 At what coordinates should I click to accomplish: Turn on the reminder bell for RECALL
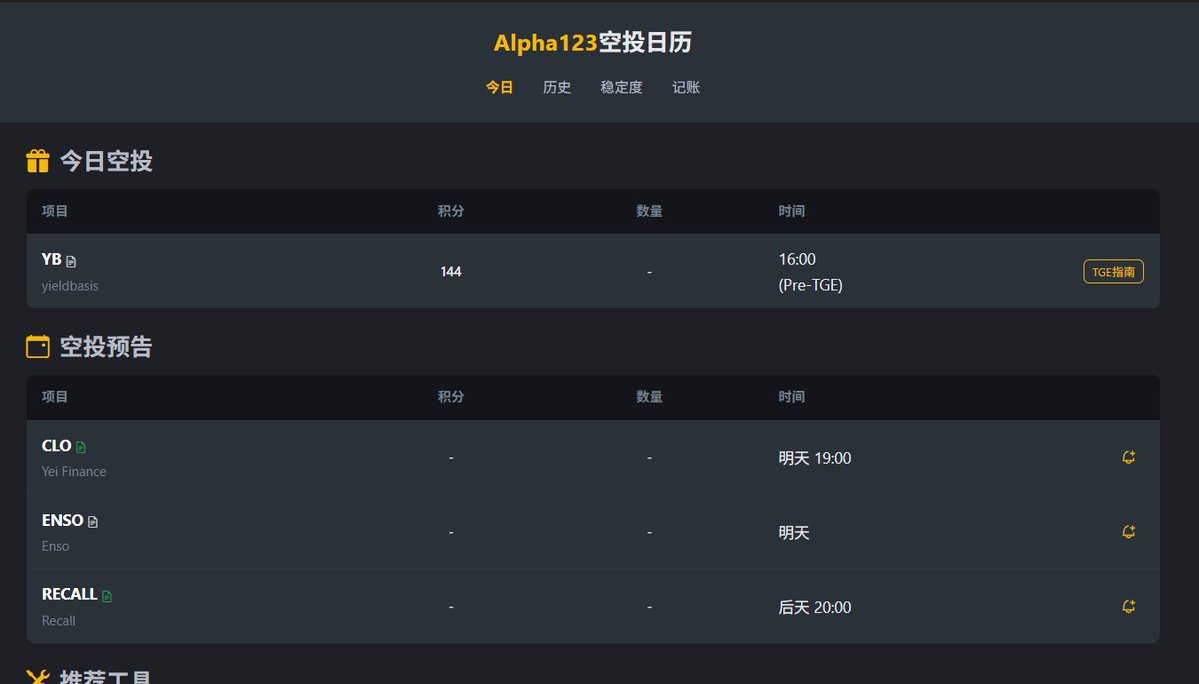tap(1129, 606)
